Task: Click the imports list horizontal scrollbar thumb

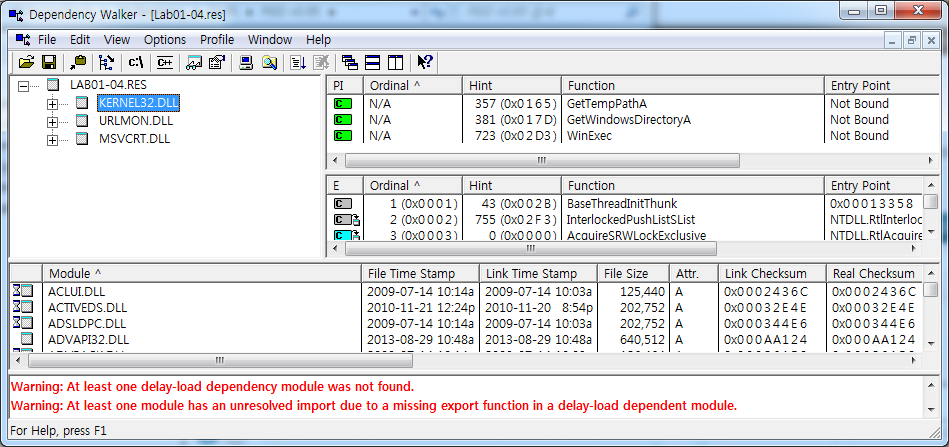Action: tap(542, 160)
